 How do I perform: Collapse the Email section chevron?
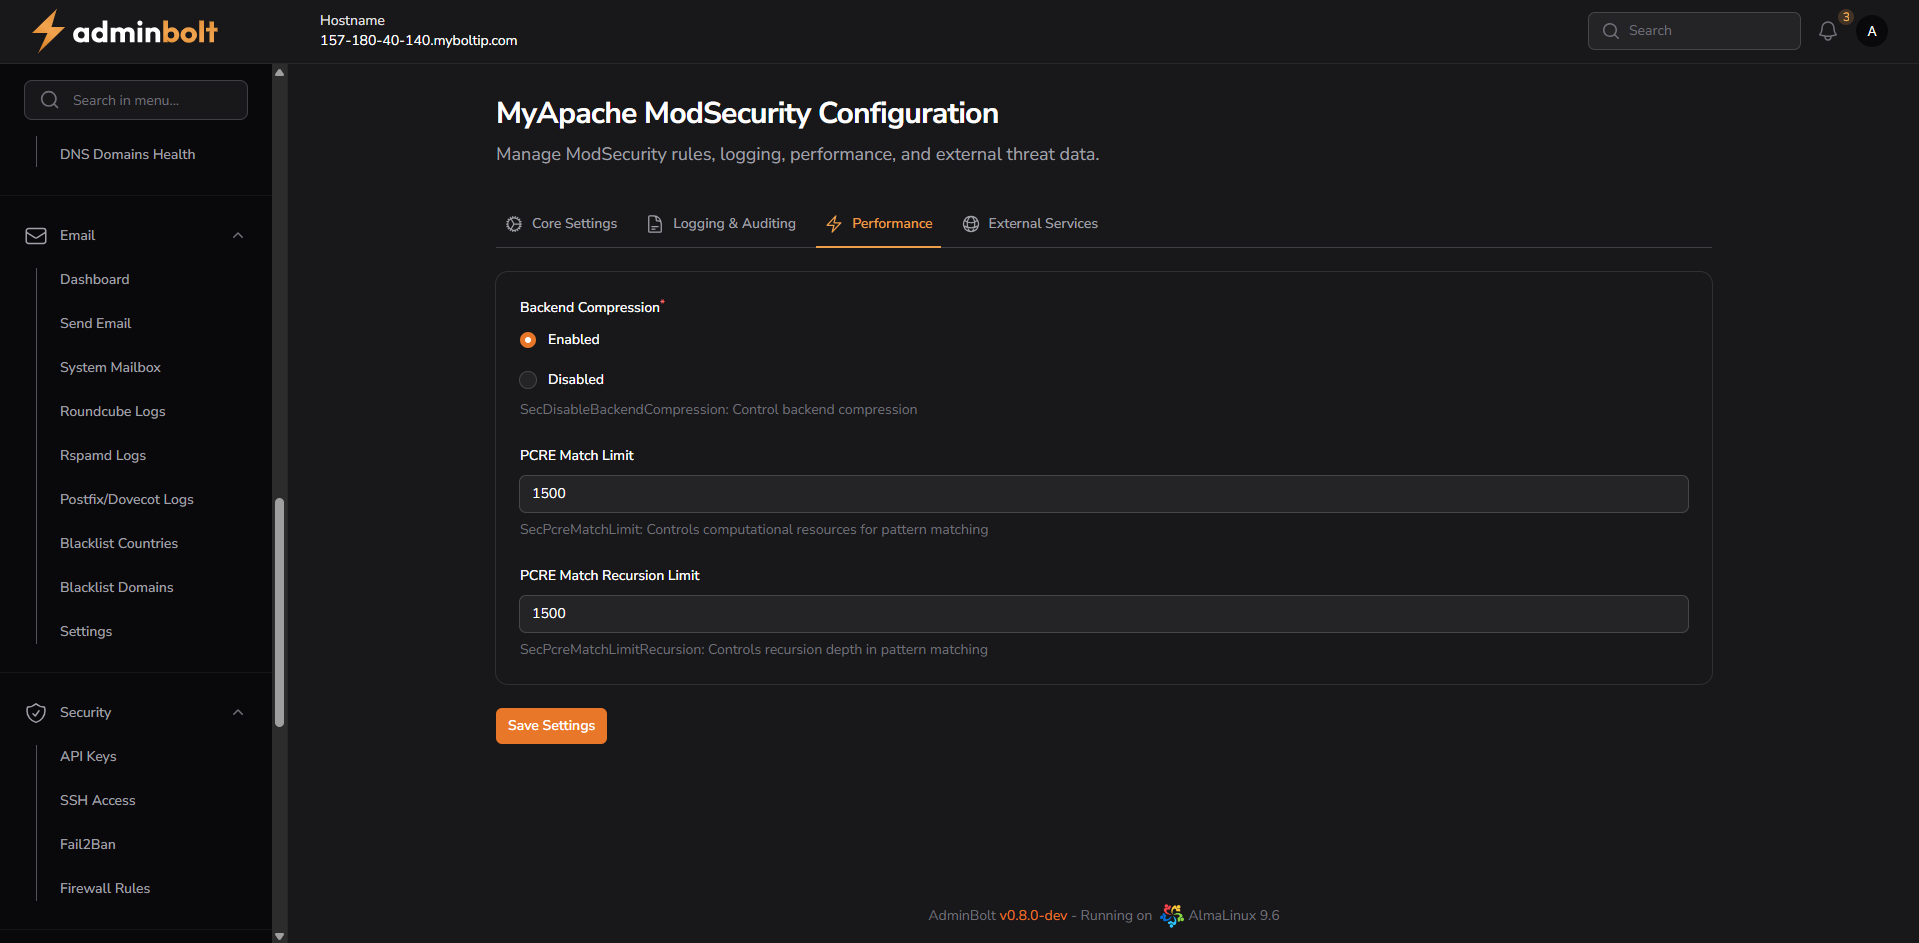238,236
